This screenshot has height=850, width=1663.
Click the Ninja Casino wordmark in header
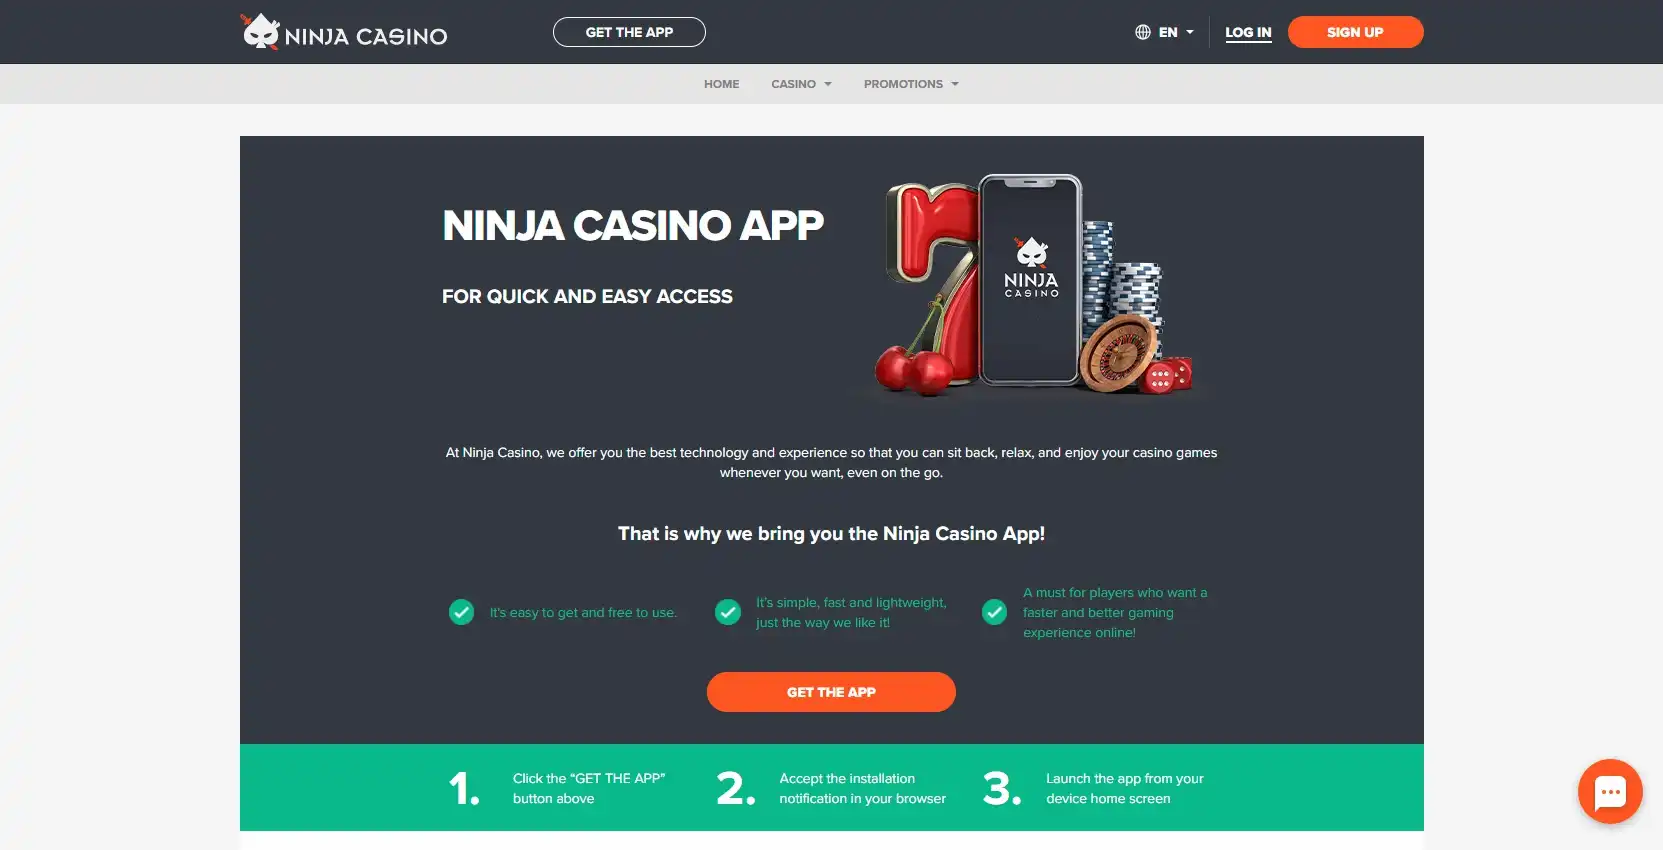click(366, 37)
